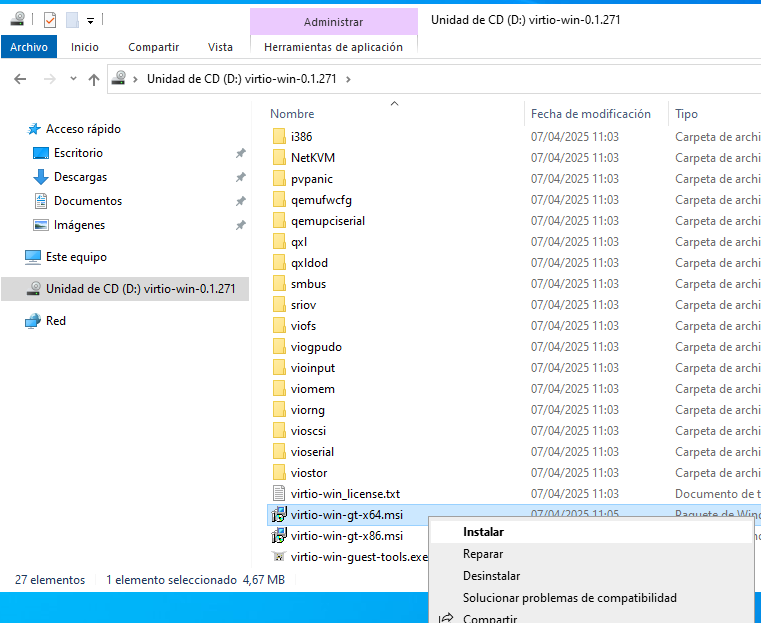Click the forward navigation arrow

tap(50, 79)
